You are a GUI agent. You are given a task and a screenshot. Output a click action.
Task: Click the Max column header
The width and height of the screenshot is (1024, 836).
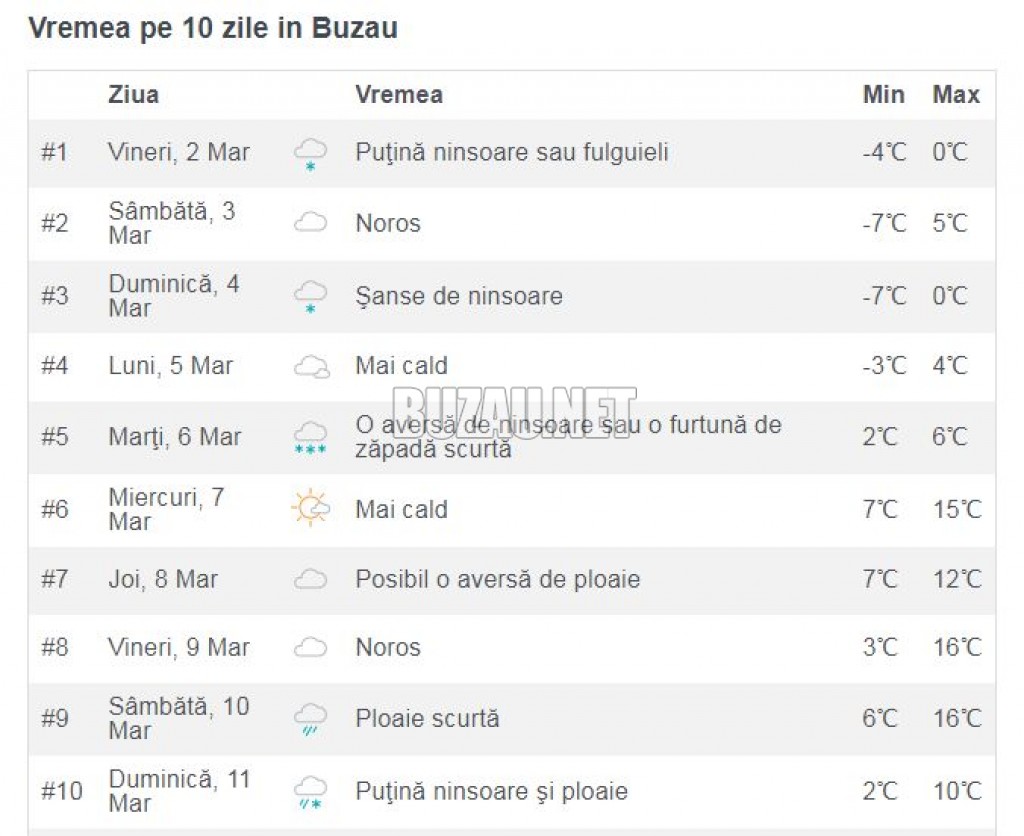(956, 95)
